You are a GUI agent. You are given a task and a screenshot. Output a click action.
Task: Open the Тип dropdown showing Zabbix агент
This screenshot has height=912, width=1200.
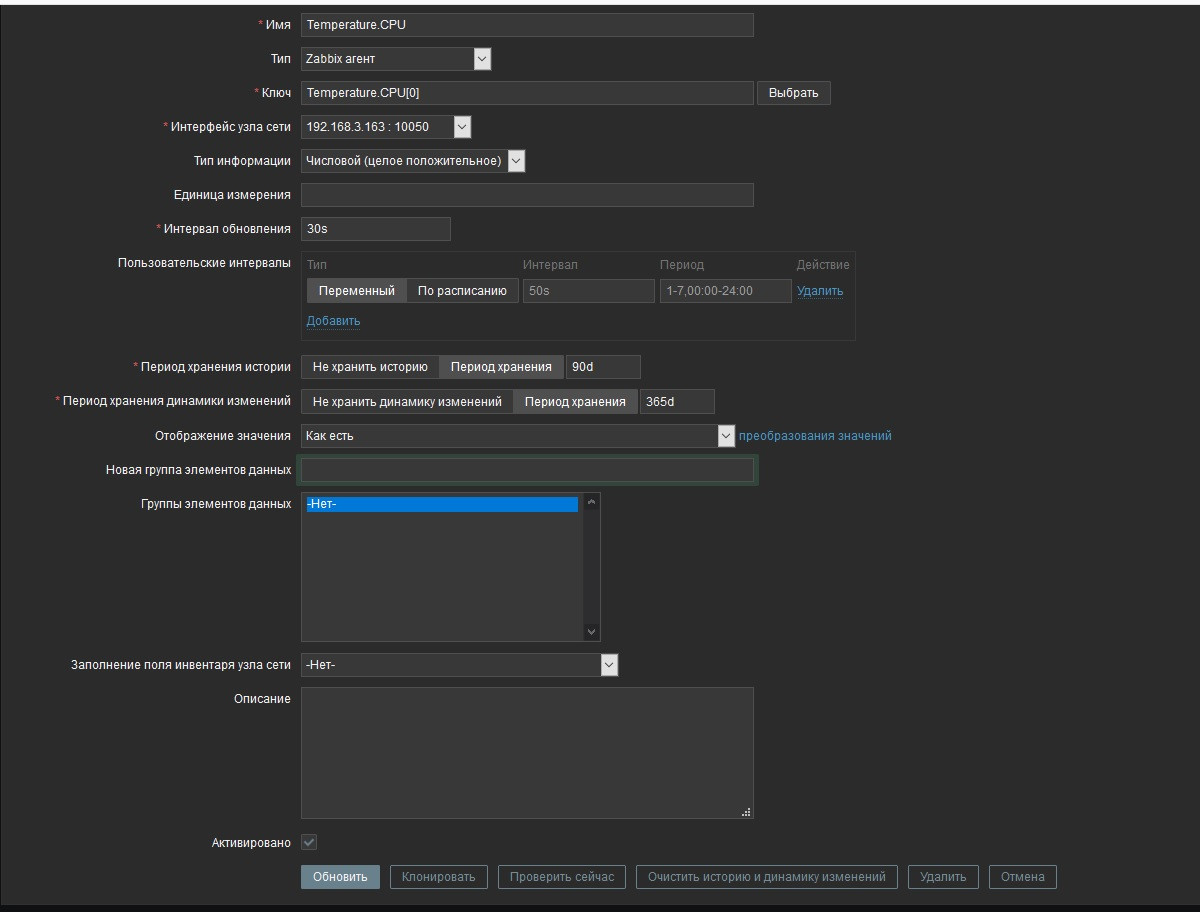pyautogui.click(x=396, y=59)
